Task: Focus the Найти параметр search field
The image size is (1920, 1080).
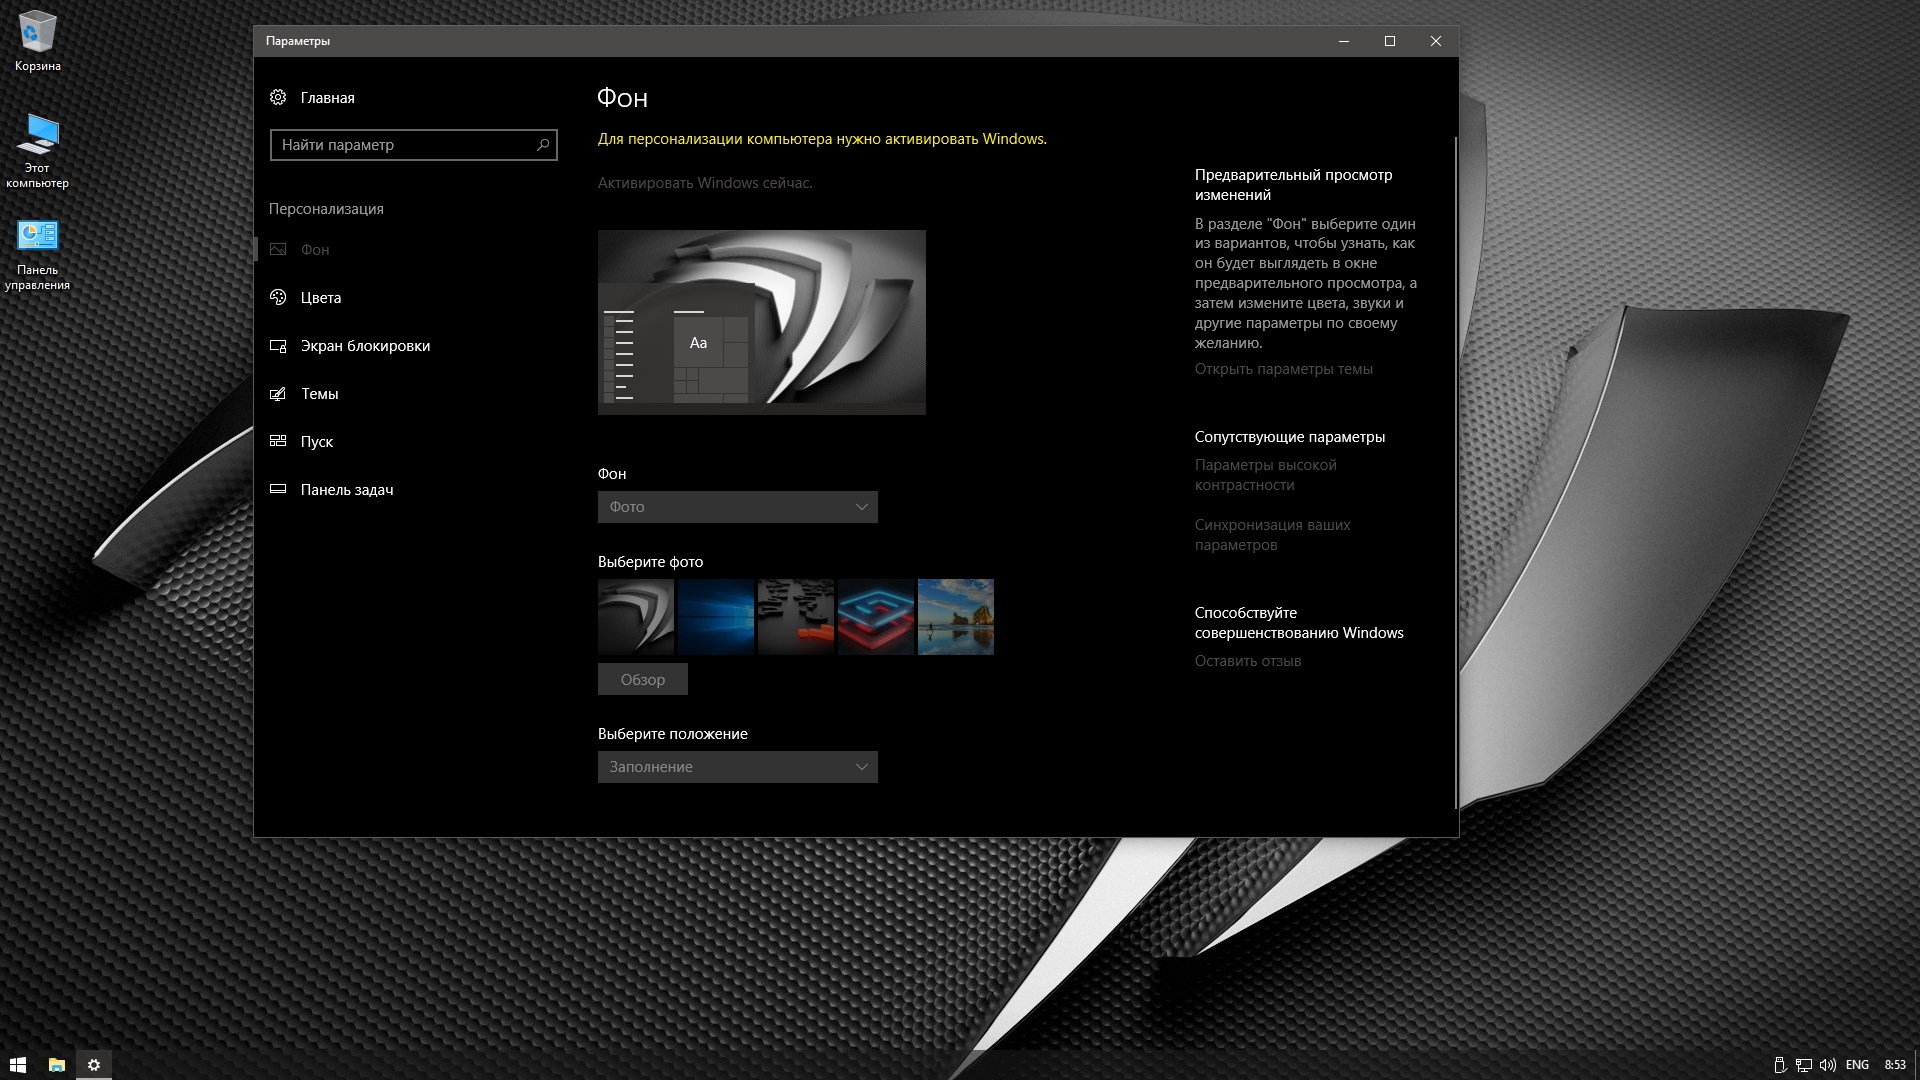Action: tap(400, 145)
